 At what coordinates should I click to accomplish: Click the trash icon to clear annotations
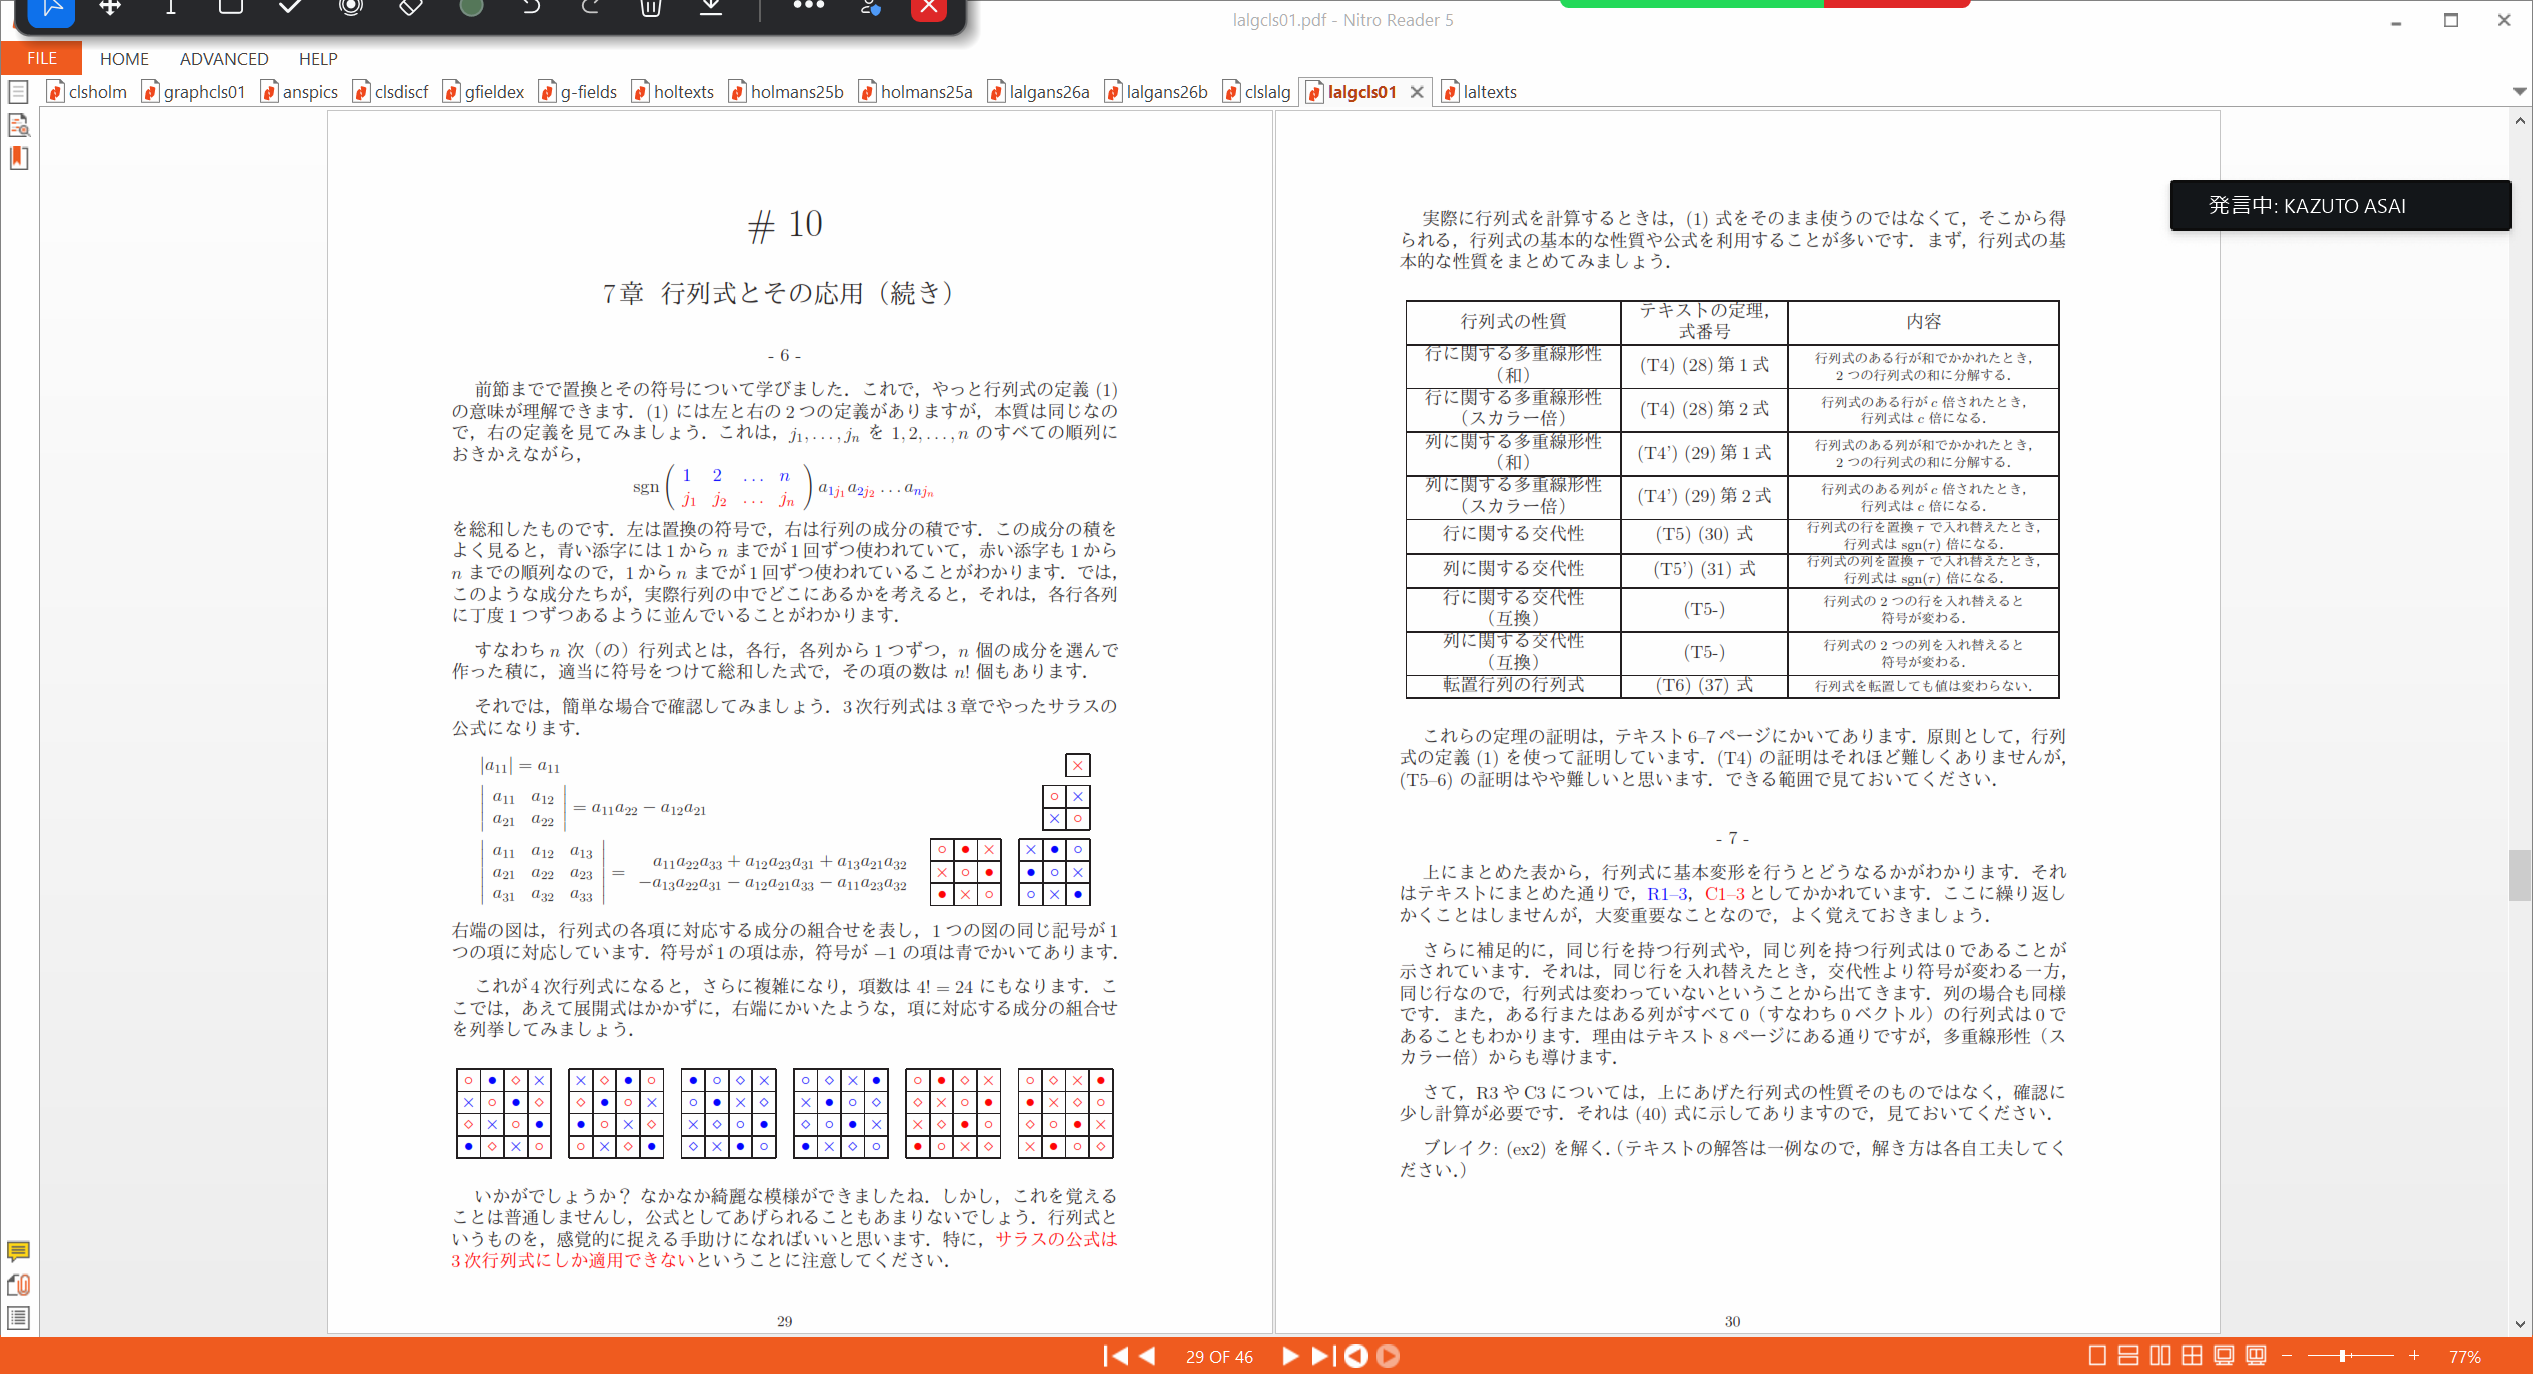point(650,7)
